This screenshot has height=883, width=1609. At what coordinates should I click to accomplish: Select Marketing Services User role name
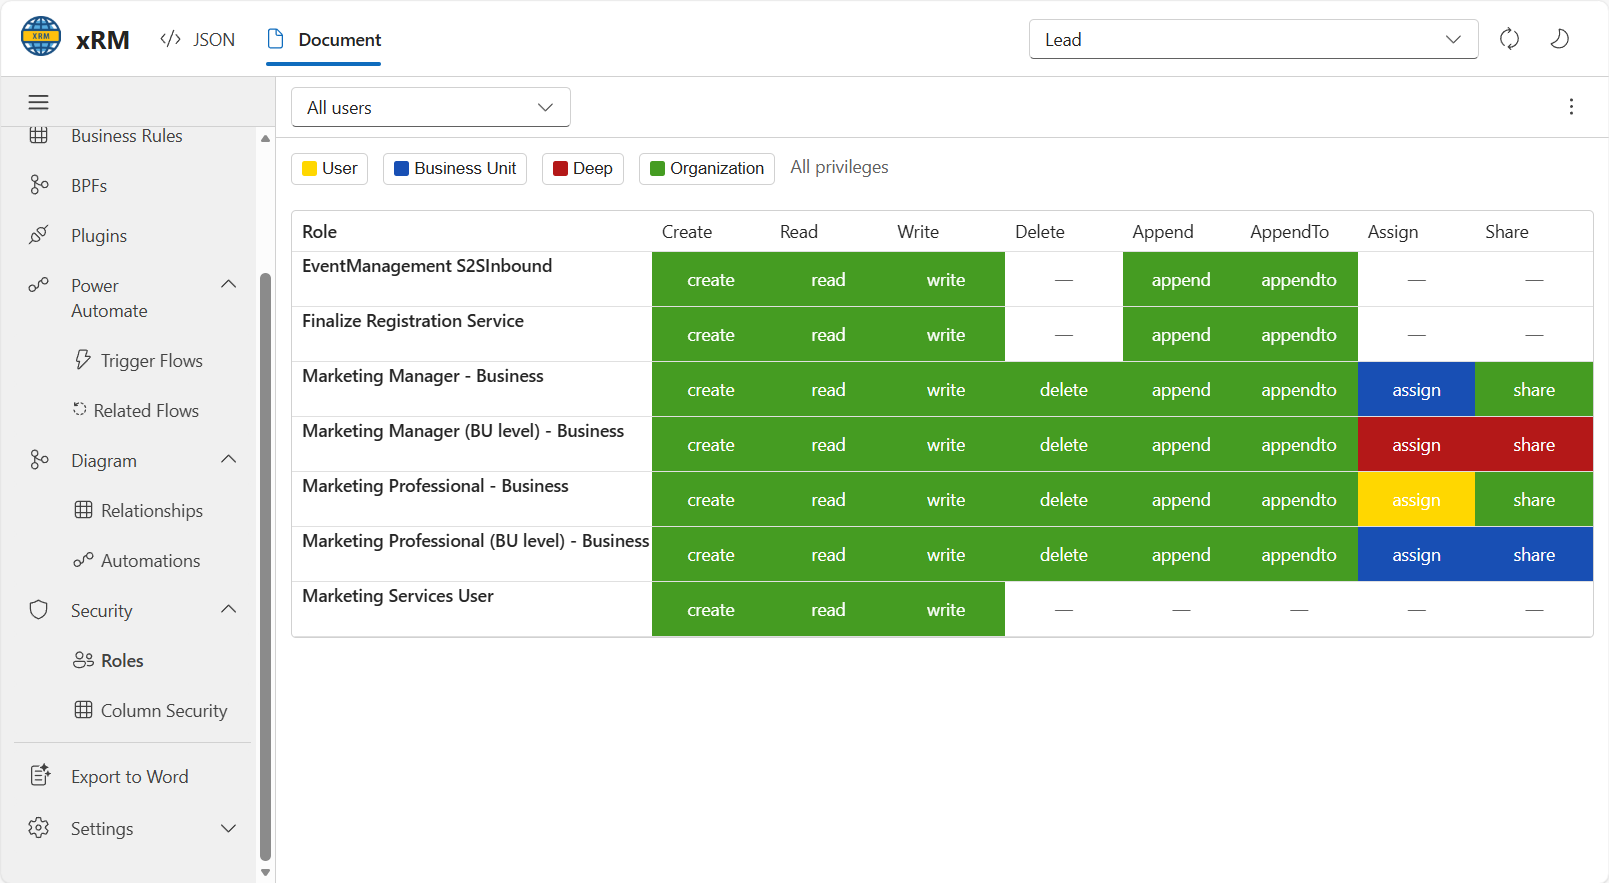point(398,596)
